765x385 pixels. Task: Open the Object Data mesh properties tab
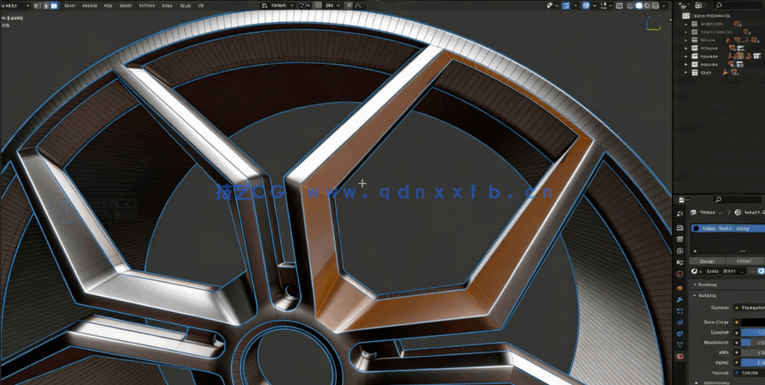[680, 345]
